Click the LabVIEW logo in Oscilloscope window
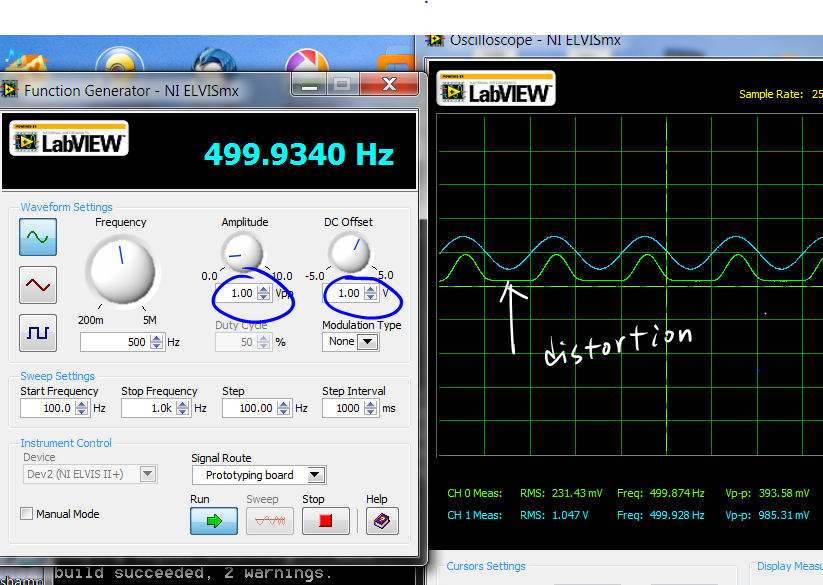 [496, 89]
